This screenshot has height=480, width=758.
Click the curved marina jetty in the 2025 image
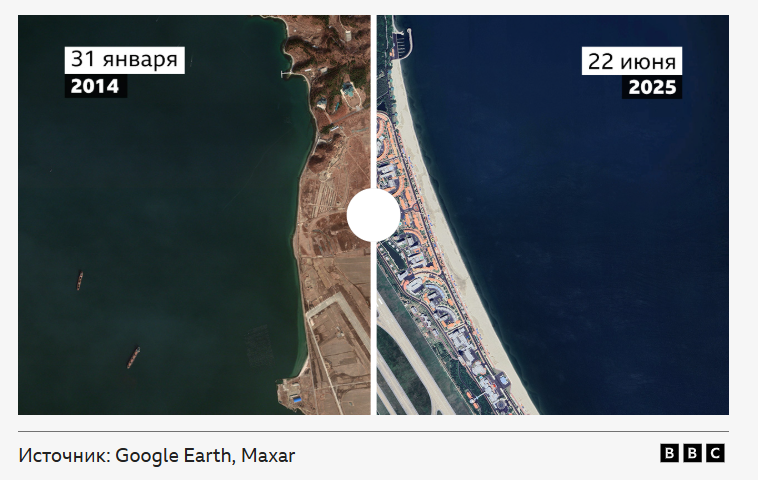pyautogui.click(x=404, y=43)
